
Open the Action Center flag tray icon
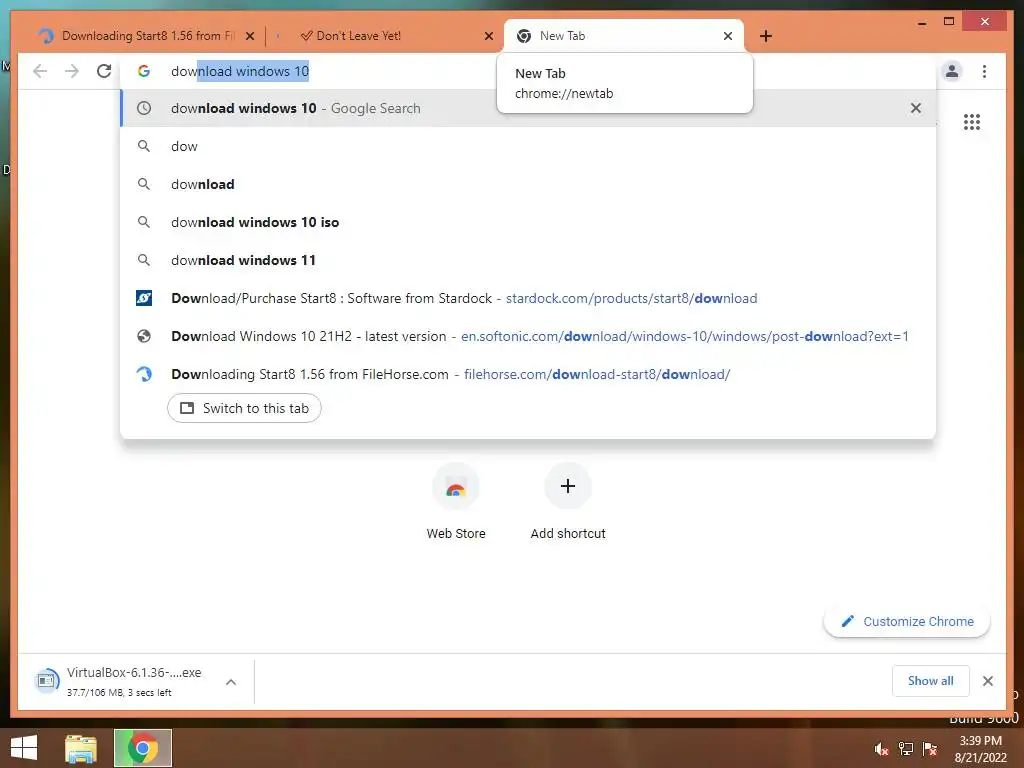pyautogui.click(x=930, y=749)
